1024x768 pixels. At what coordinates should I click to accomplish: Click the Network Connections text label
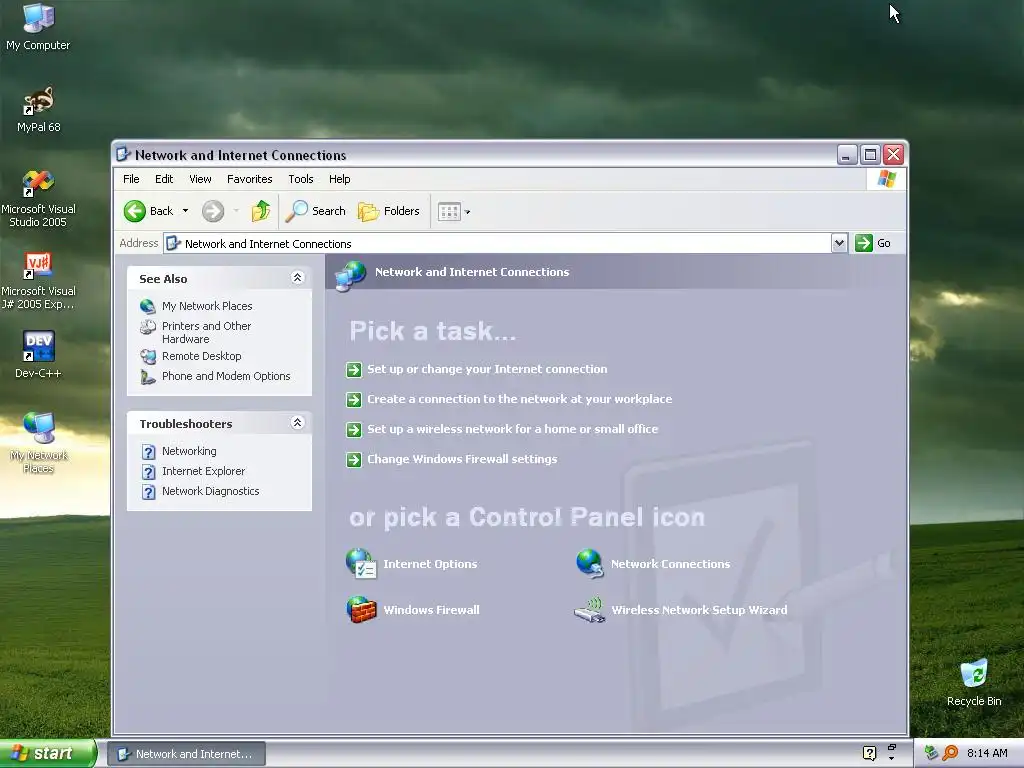coord(670,564)
